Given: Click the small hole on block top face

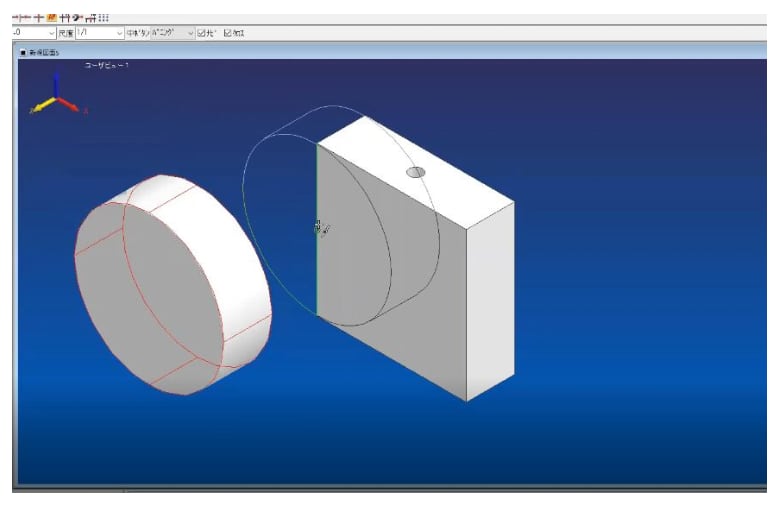Looking at the screenshot, I should coord(416,172).
